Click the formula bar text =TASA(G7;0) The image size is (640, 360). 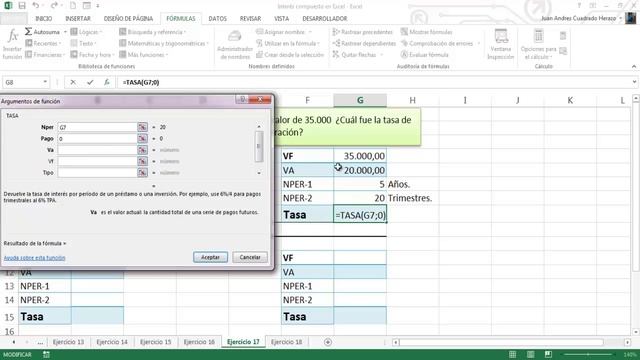pos(141,82)
